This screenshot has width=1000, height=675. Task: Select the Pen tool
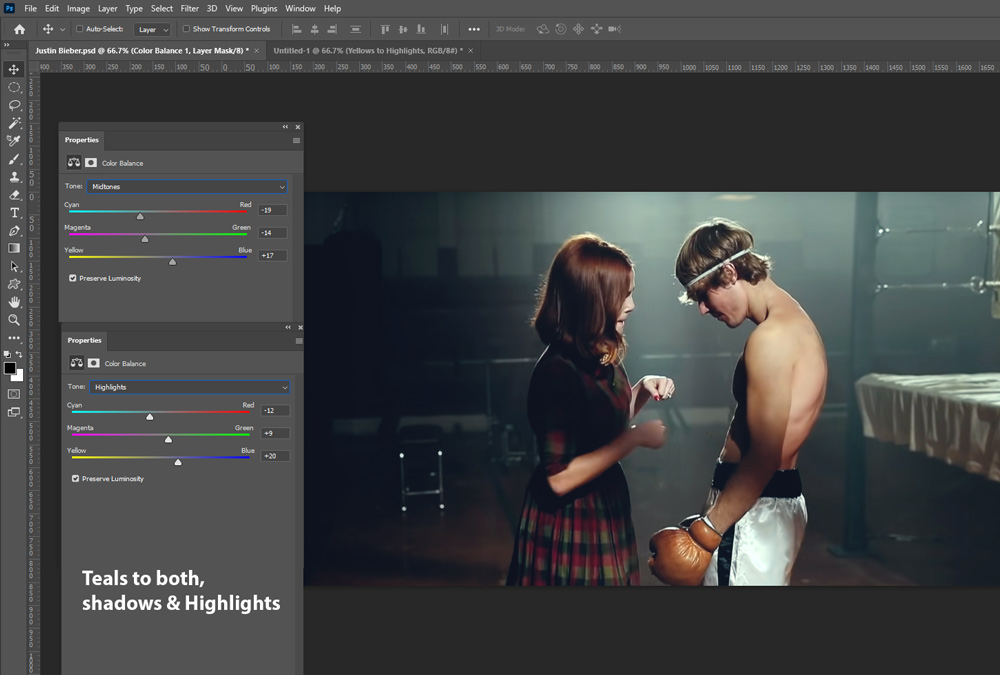(x=14, y=230)
